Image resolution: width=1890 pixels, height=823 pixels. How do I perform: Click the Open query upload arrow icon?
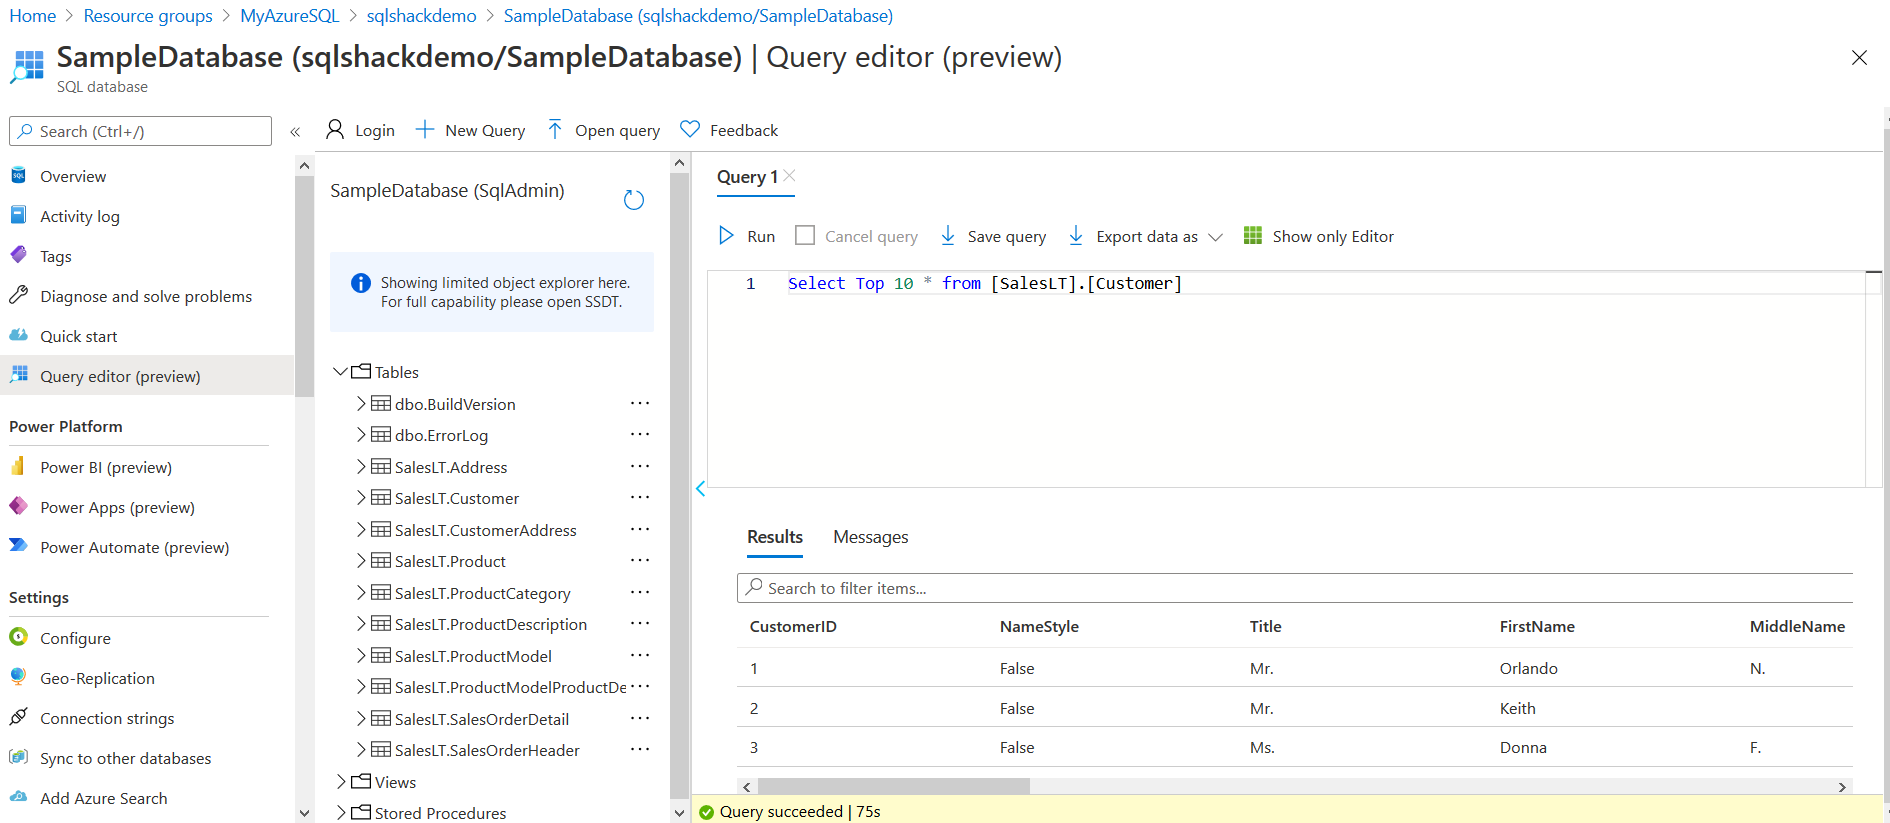pos(555,130)
